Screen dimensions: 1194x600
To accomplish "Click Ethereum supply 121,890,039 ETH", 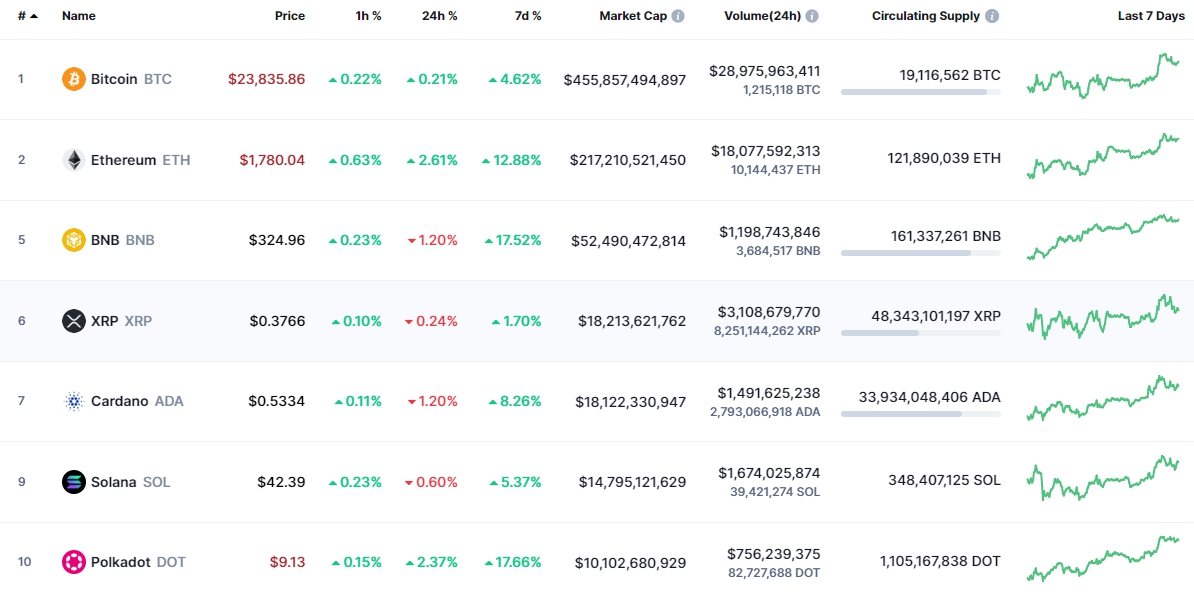I will [944, 158].
